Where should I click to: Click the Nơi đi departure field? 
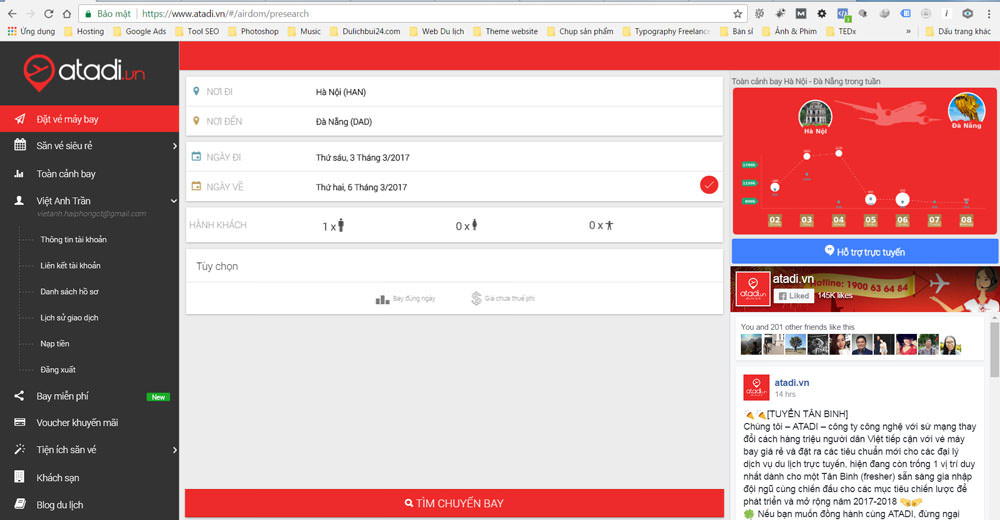coord(453,92)
